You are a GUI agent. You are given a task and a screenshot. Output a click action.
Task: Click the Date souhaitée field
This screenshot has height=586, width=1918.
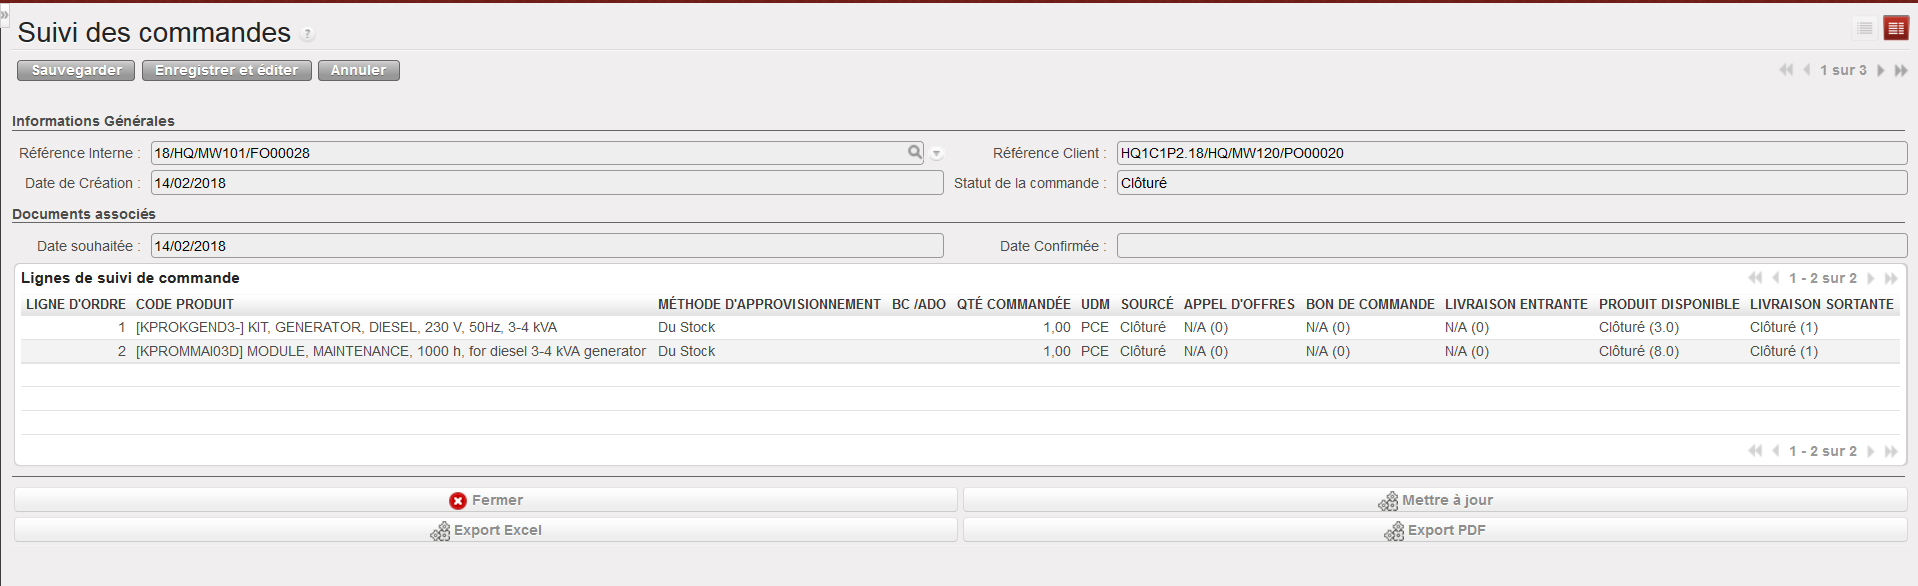546,246
